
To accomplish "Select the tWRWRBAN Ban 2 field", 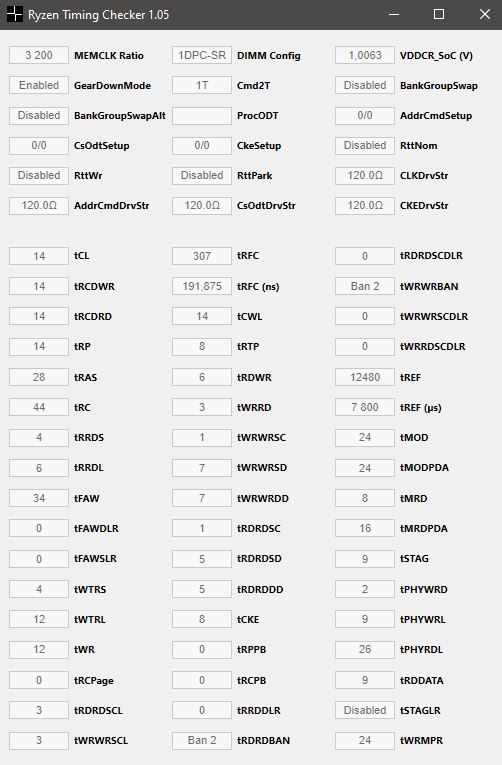I will point(365,286).
